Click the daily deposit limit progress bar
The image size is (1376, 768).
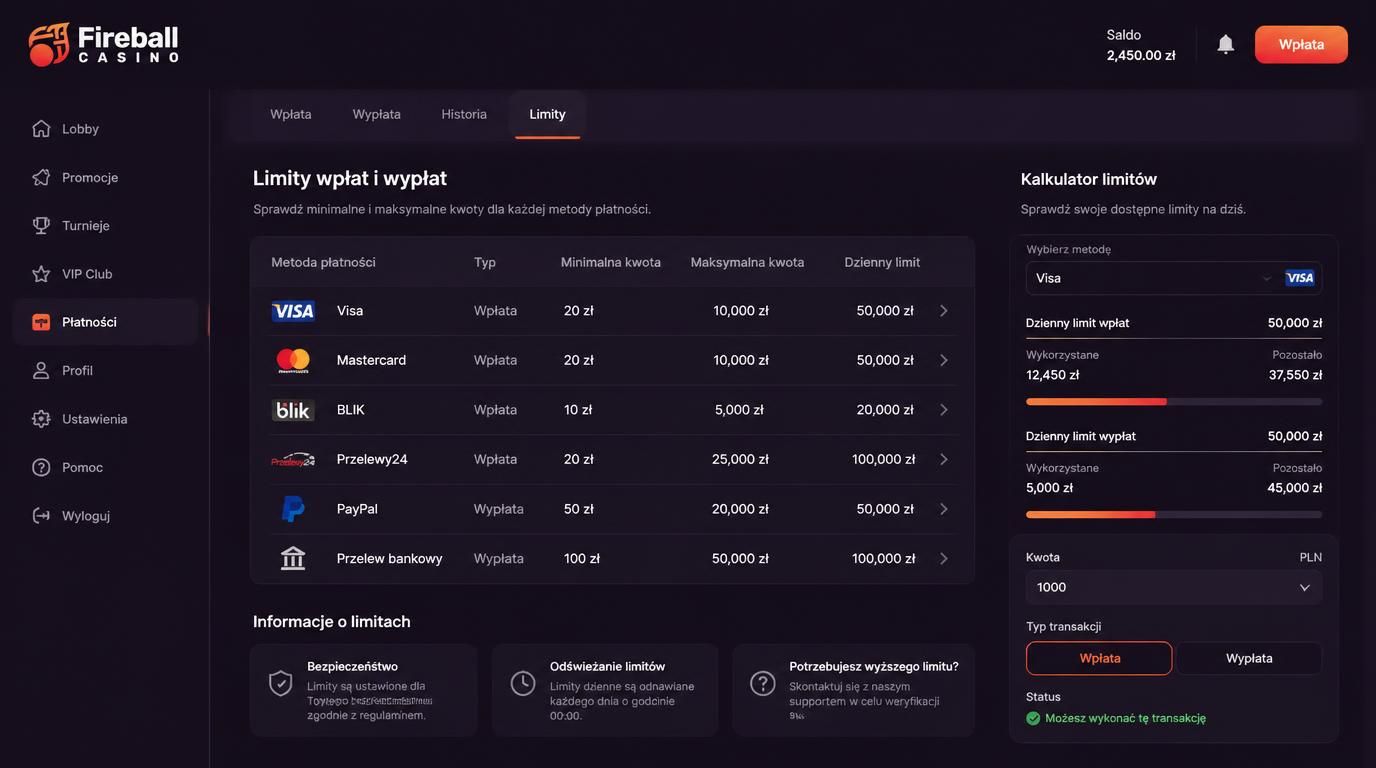pyautogui.click(x=1174, y=402)
